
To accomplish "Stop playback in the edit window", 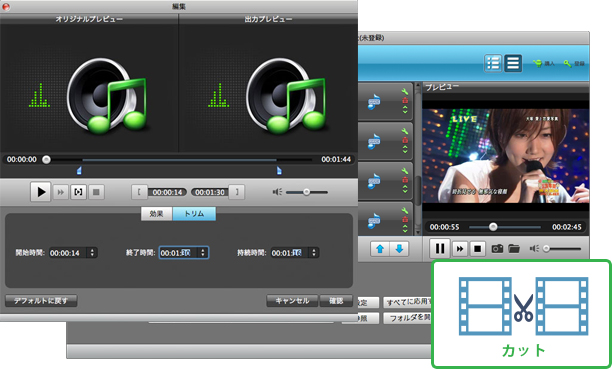I will [x=96, y=192].
